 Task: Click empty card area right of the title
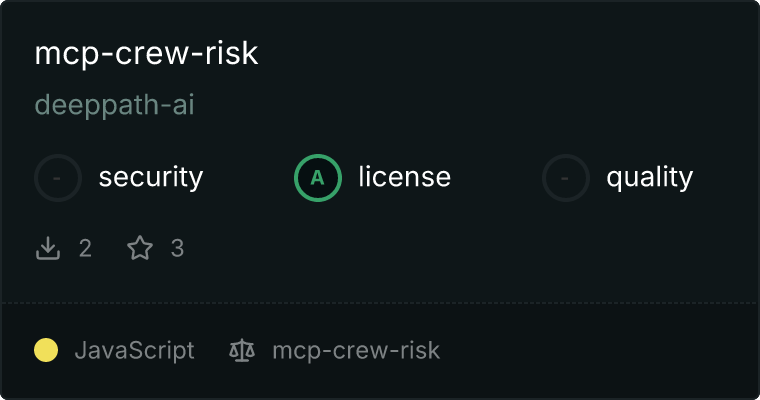point(500,54)
